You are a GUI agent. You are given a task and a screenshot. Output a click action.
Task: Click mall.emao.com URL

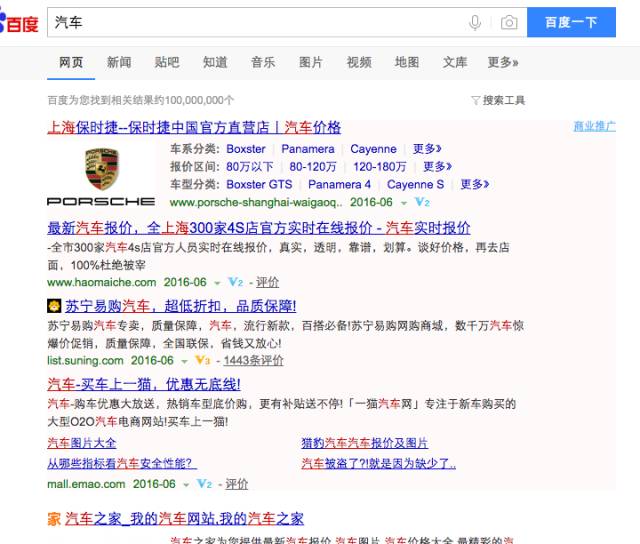(x=86, y=484)
